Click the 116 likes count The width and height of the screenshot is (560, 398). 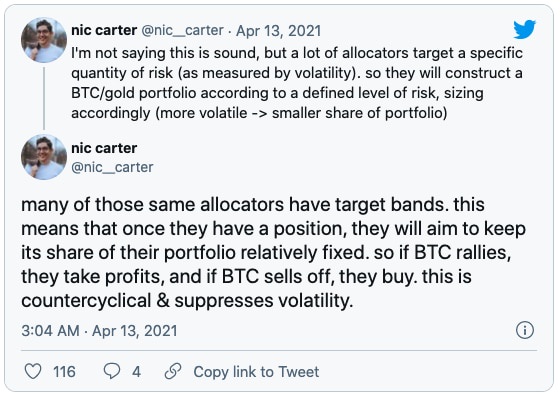(x=64, y=372)
